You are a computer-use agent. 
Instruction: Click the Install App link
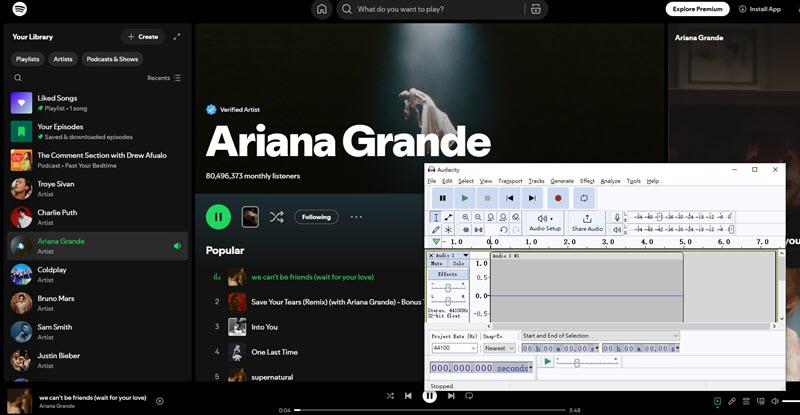(760, 9)
